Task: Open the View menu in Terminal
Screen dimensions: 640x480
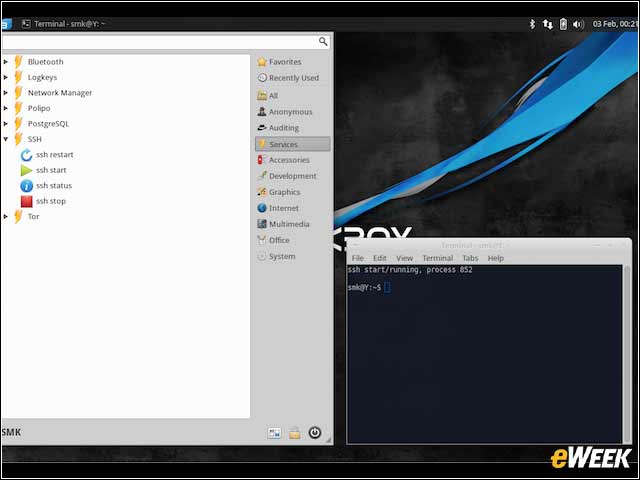Action: pyautogui.click(x=404, y=258)
